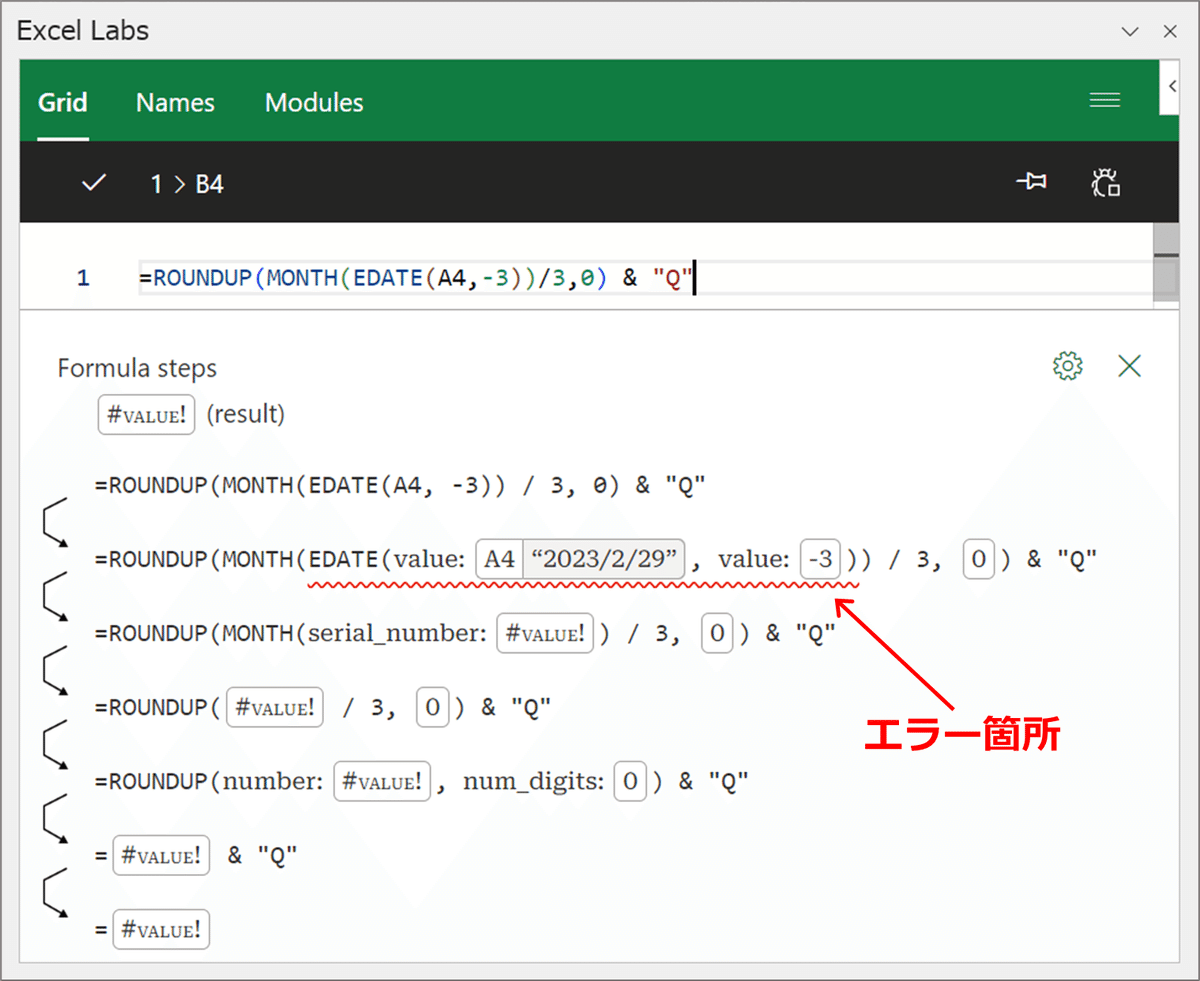Open the debugger with the bug icon
The width and height of the screenshot is (1200, 981).
pyautogui.click(x=1106, y=182)
